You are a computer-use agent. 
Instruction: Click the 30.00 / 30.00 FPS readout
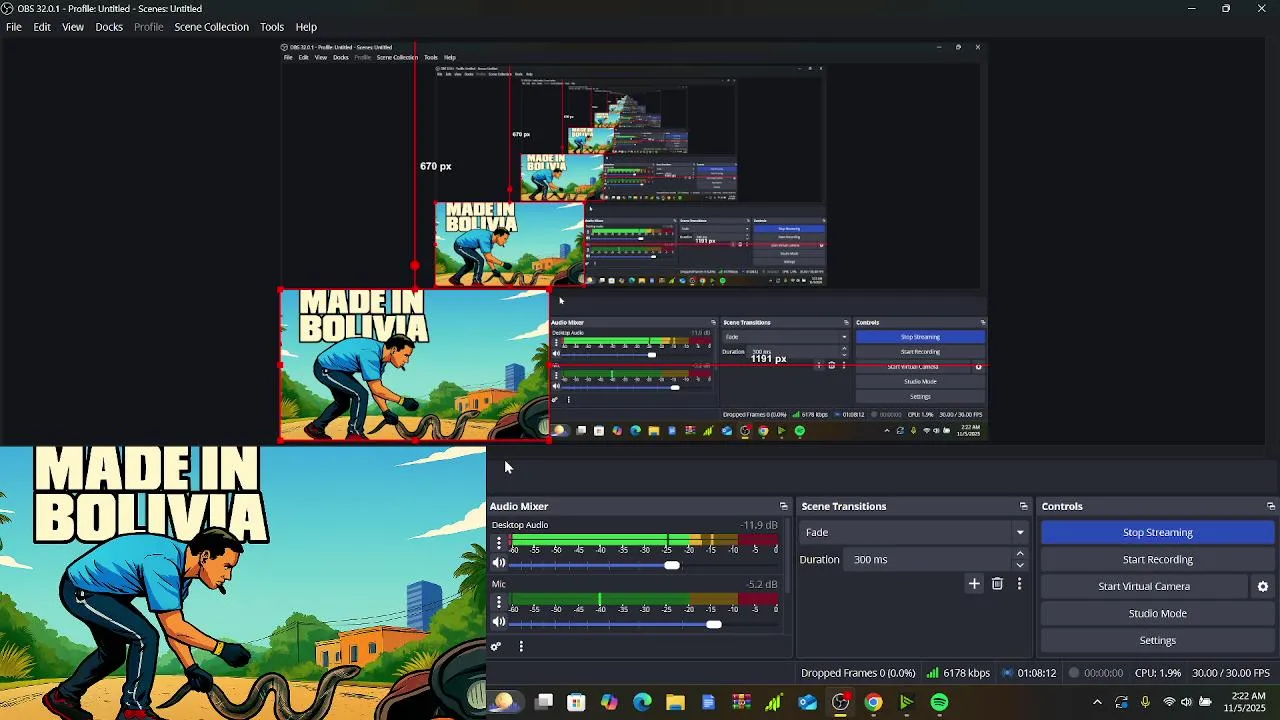pyautogui.click(x=1231, y=673)
